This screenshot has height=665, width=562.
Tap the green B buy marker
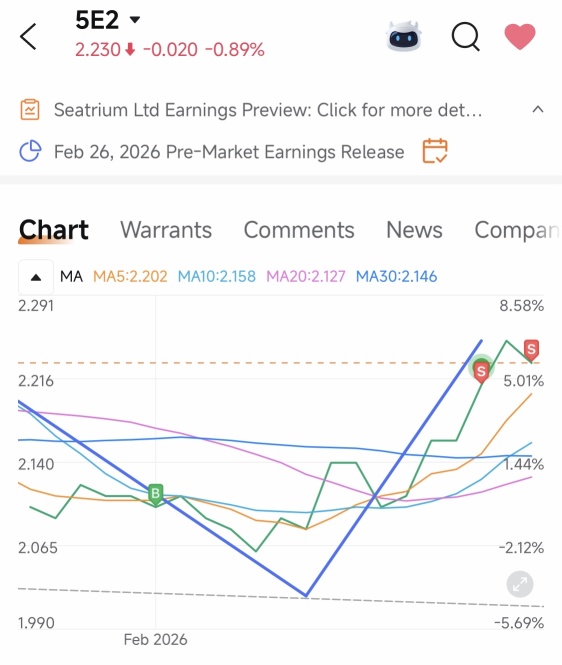(156, 495)
